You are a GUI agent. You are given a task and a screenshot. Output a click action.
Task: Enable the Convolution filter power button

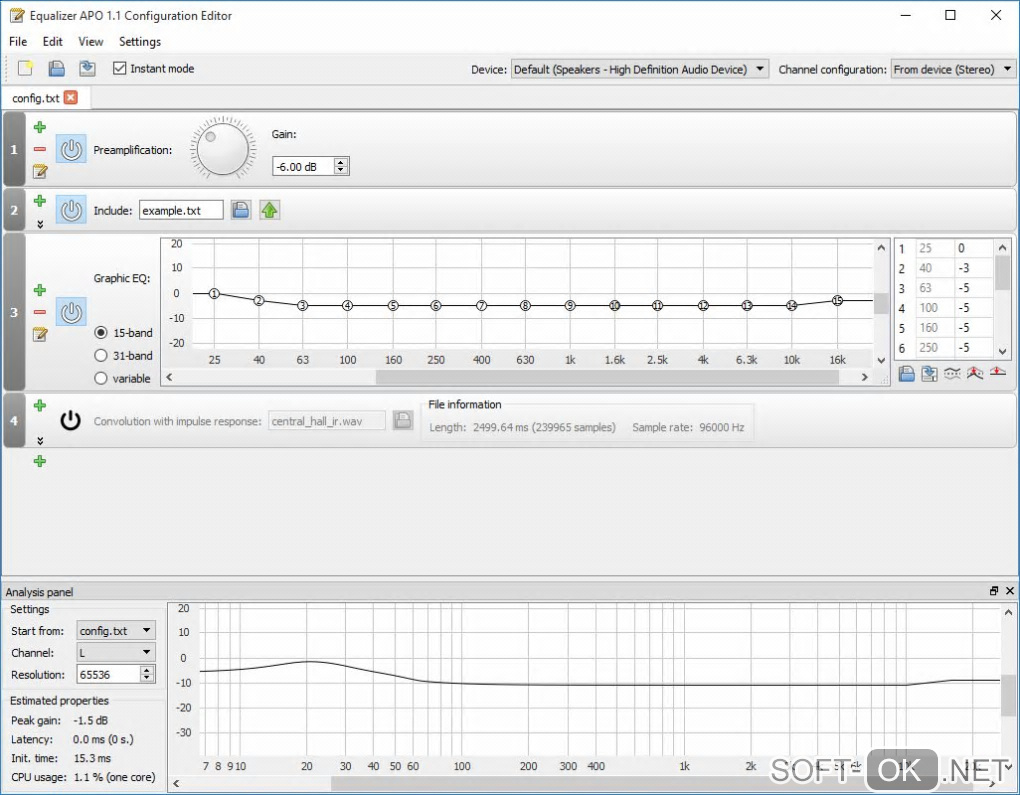tap(70, 420)
